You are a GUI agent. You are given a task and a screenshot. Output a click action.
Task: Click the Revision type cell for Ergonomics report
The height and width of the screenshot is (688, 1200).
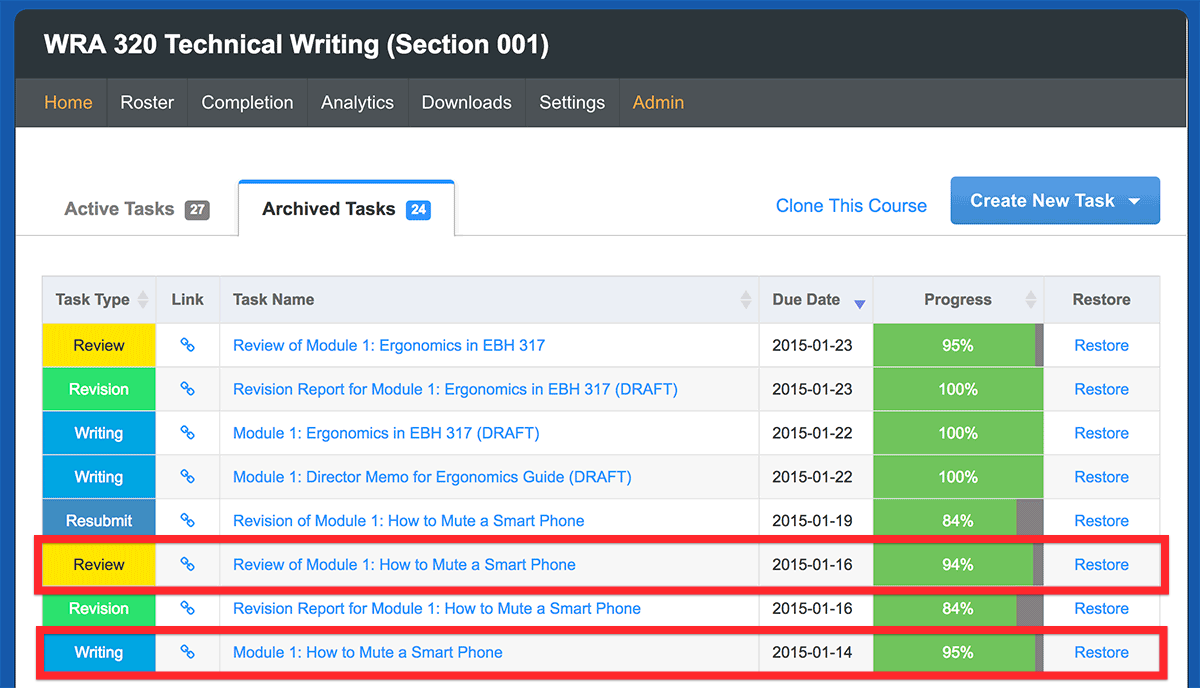[99, 389]
